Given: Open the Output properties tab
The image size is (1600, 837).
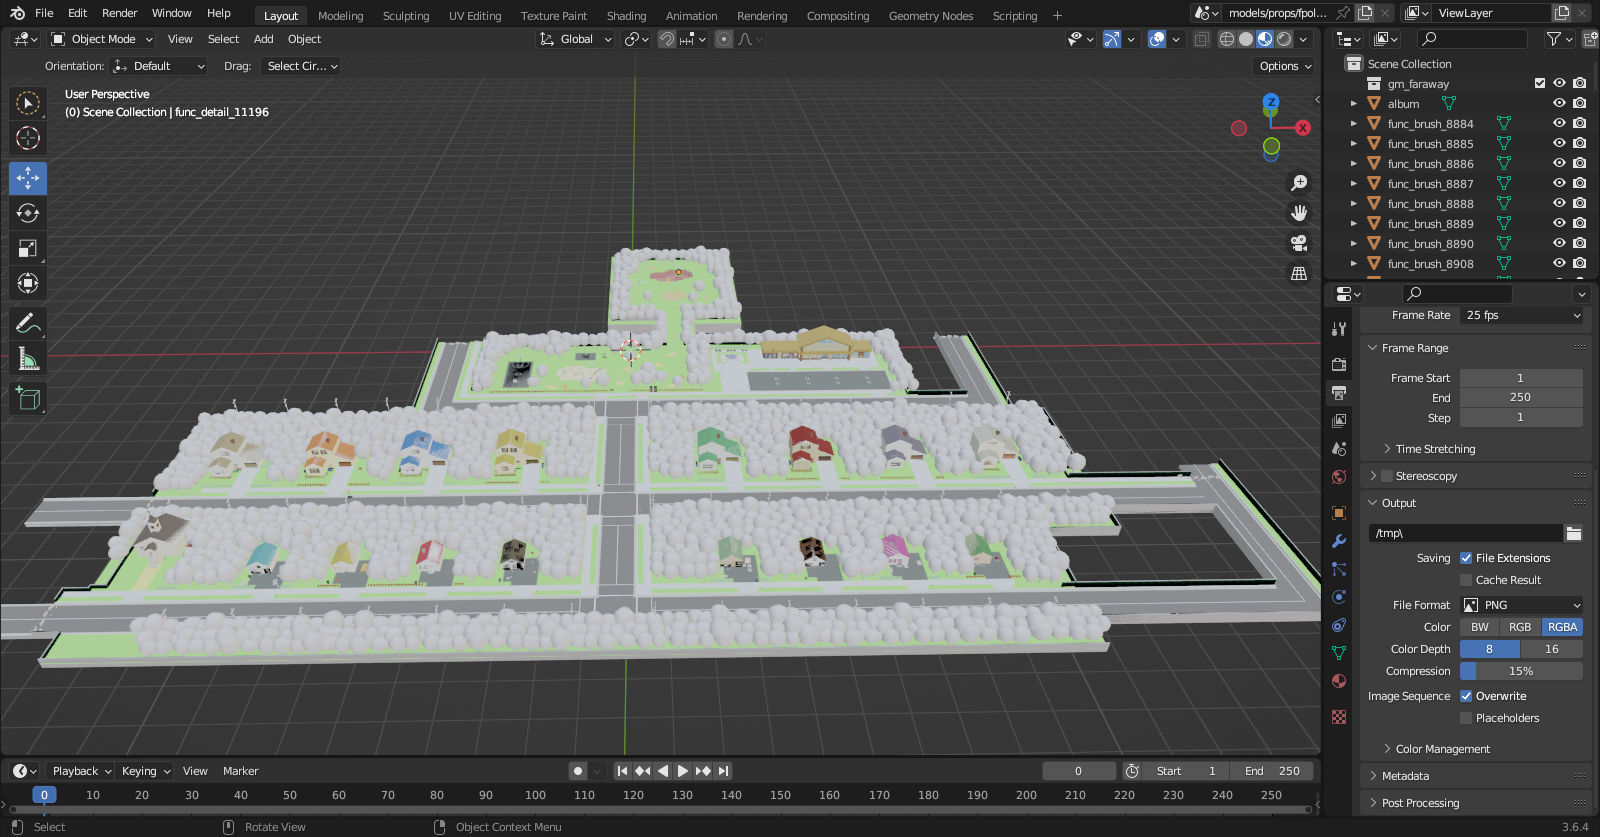Looking at the screenshot, I should 1339,393.
